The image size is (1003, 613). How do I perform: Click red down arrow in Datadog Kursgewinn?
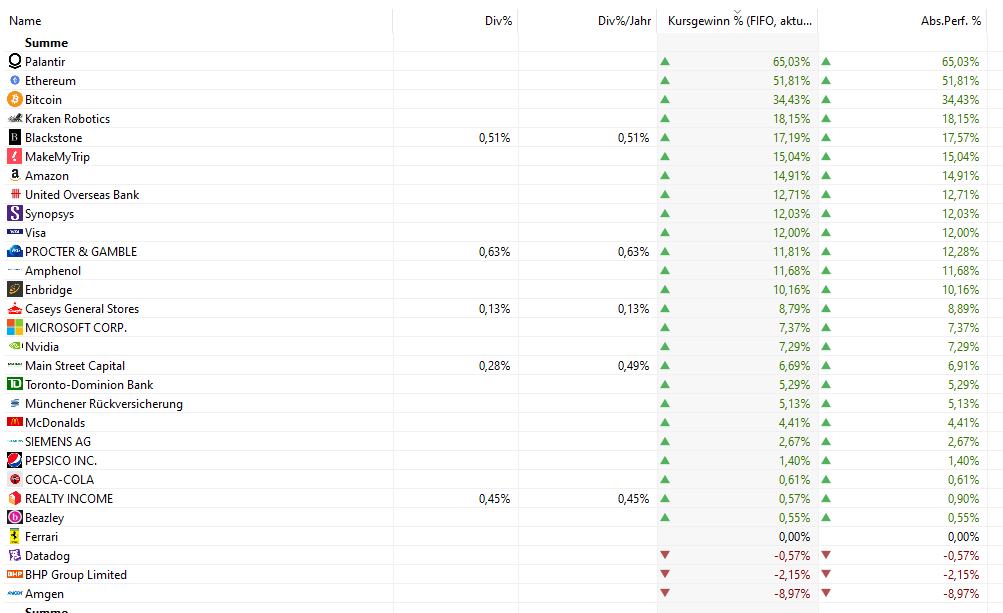click(x=665, y=555)
